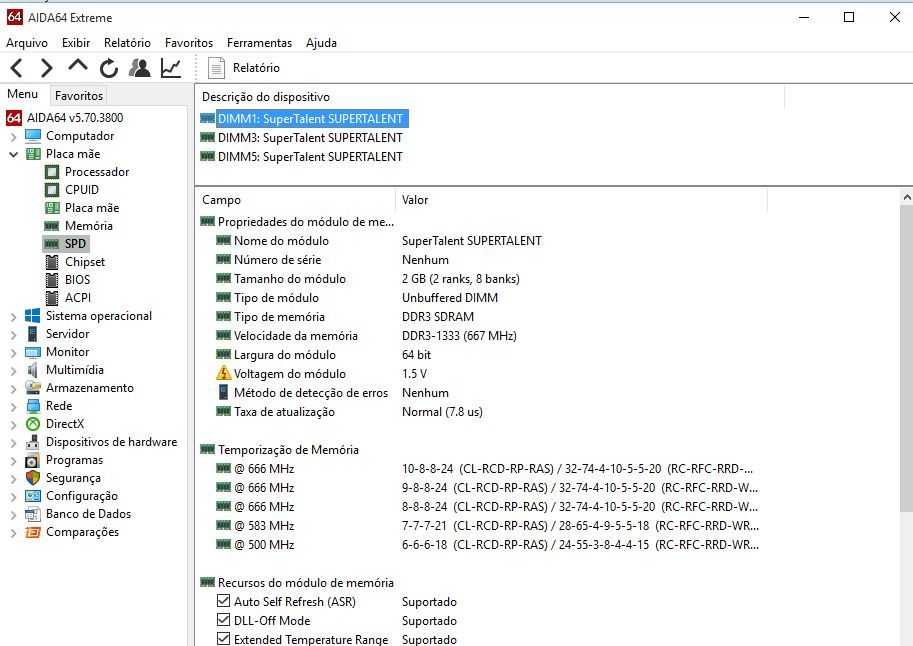Select the DIMM5: SuperTalent SUPERTALENT device
913x646 pixels.
pos(310,157)
